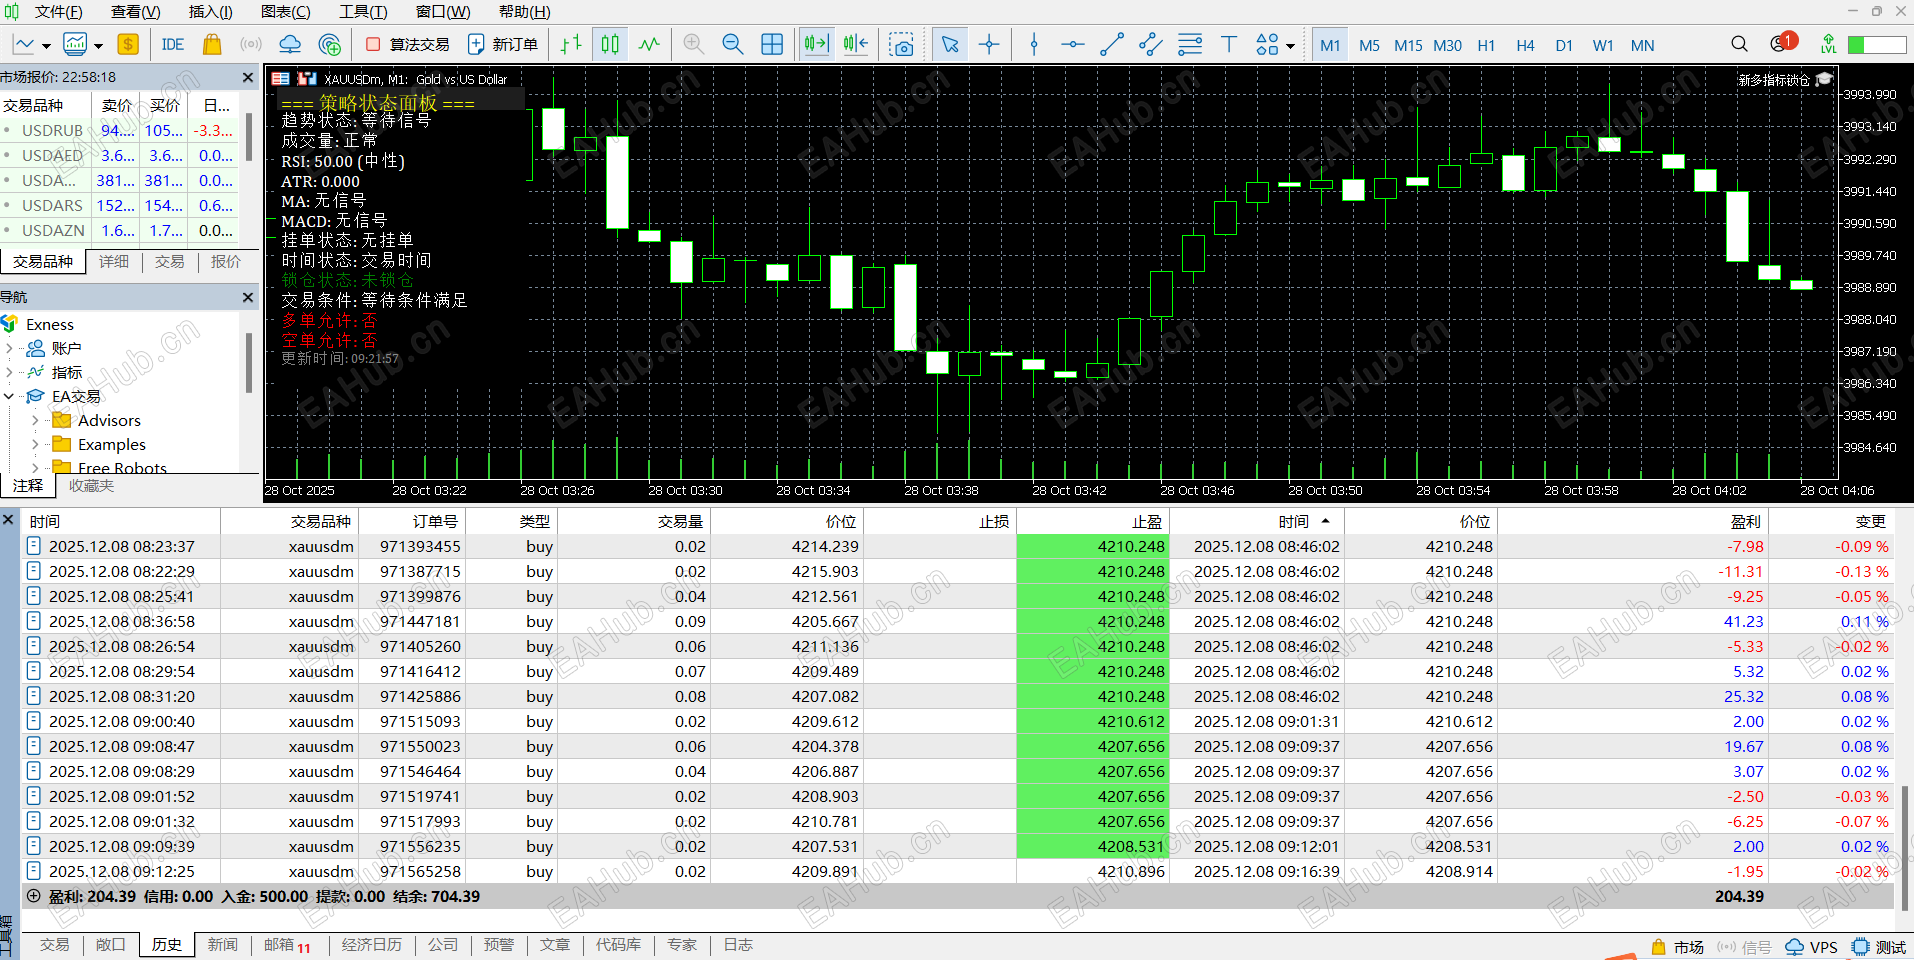Open the 帮助(H) menu
The height and width of the screenshot is (960, 1914).
click(x=524, y=12)
